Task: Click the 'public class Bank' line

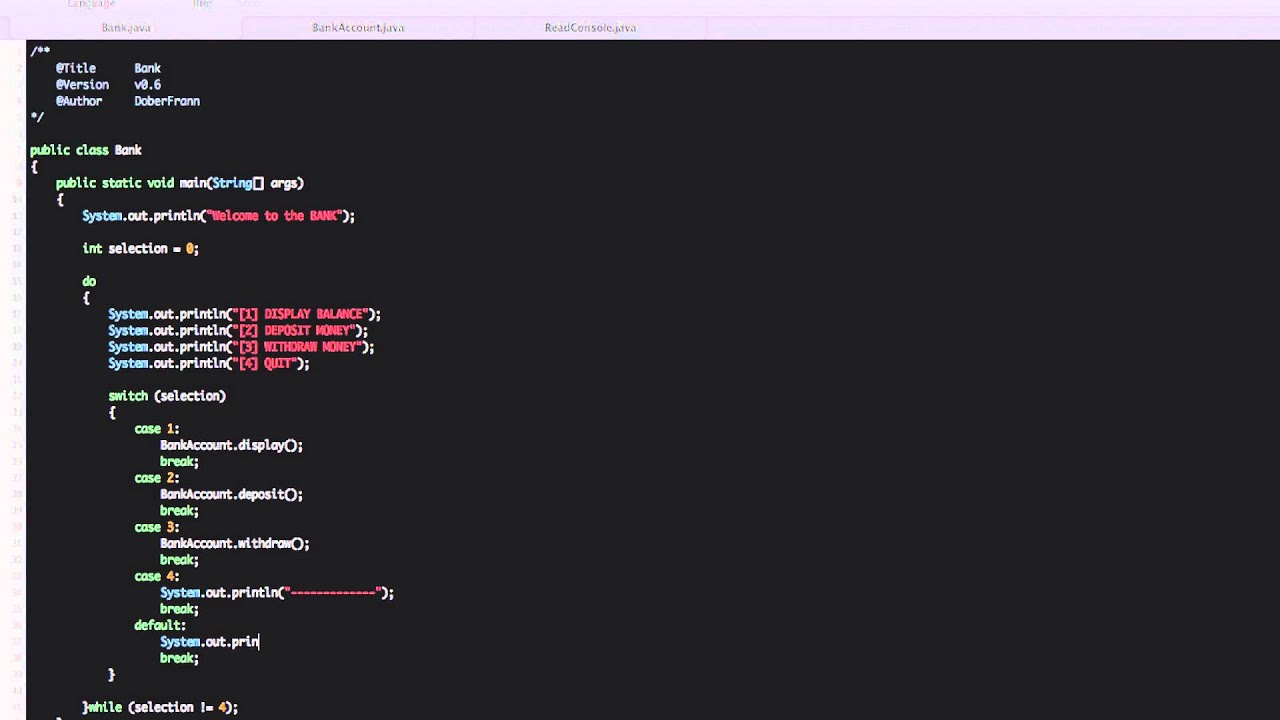Action: point(86,150)
